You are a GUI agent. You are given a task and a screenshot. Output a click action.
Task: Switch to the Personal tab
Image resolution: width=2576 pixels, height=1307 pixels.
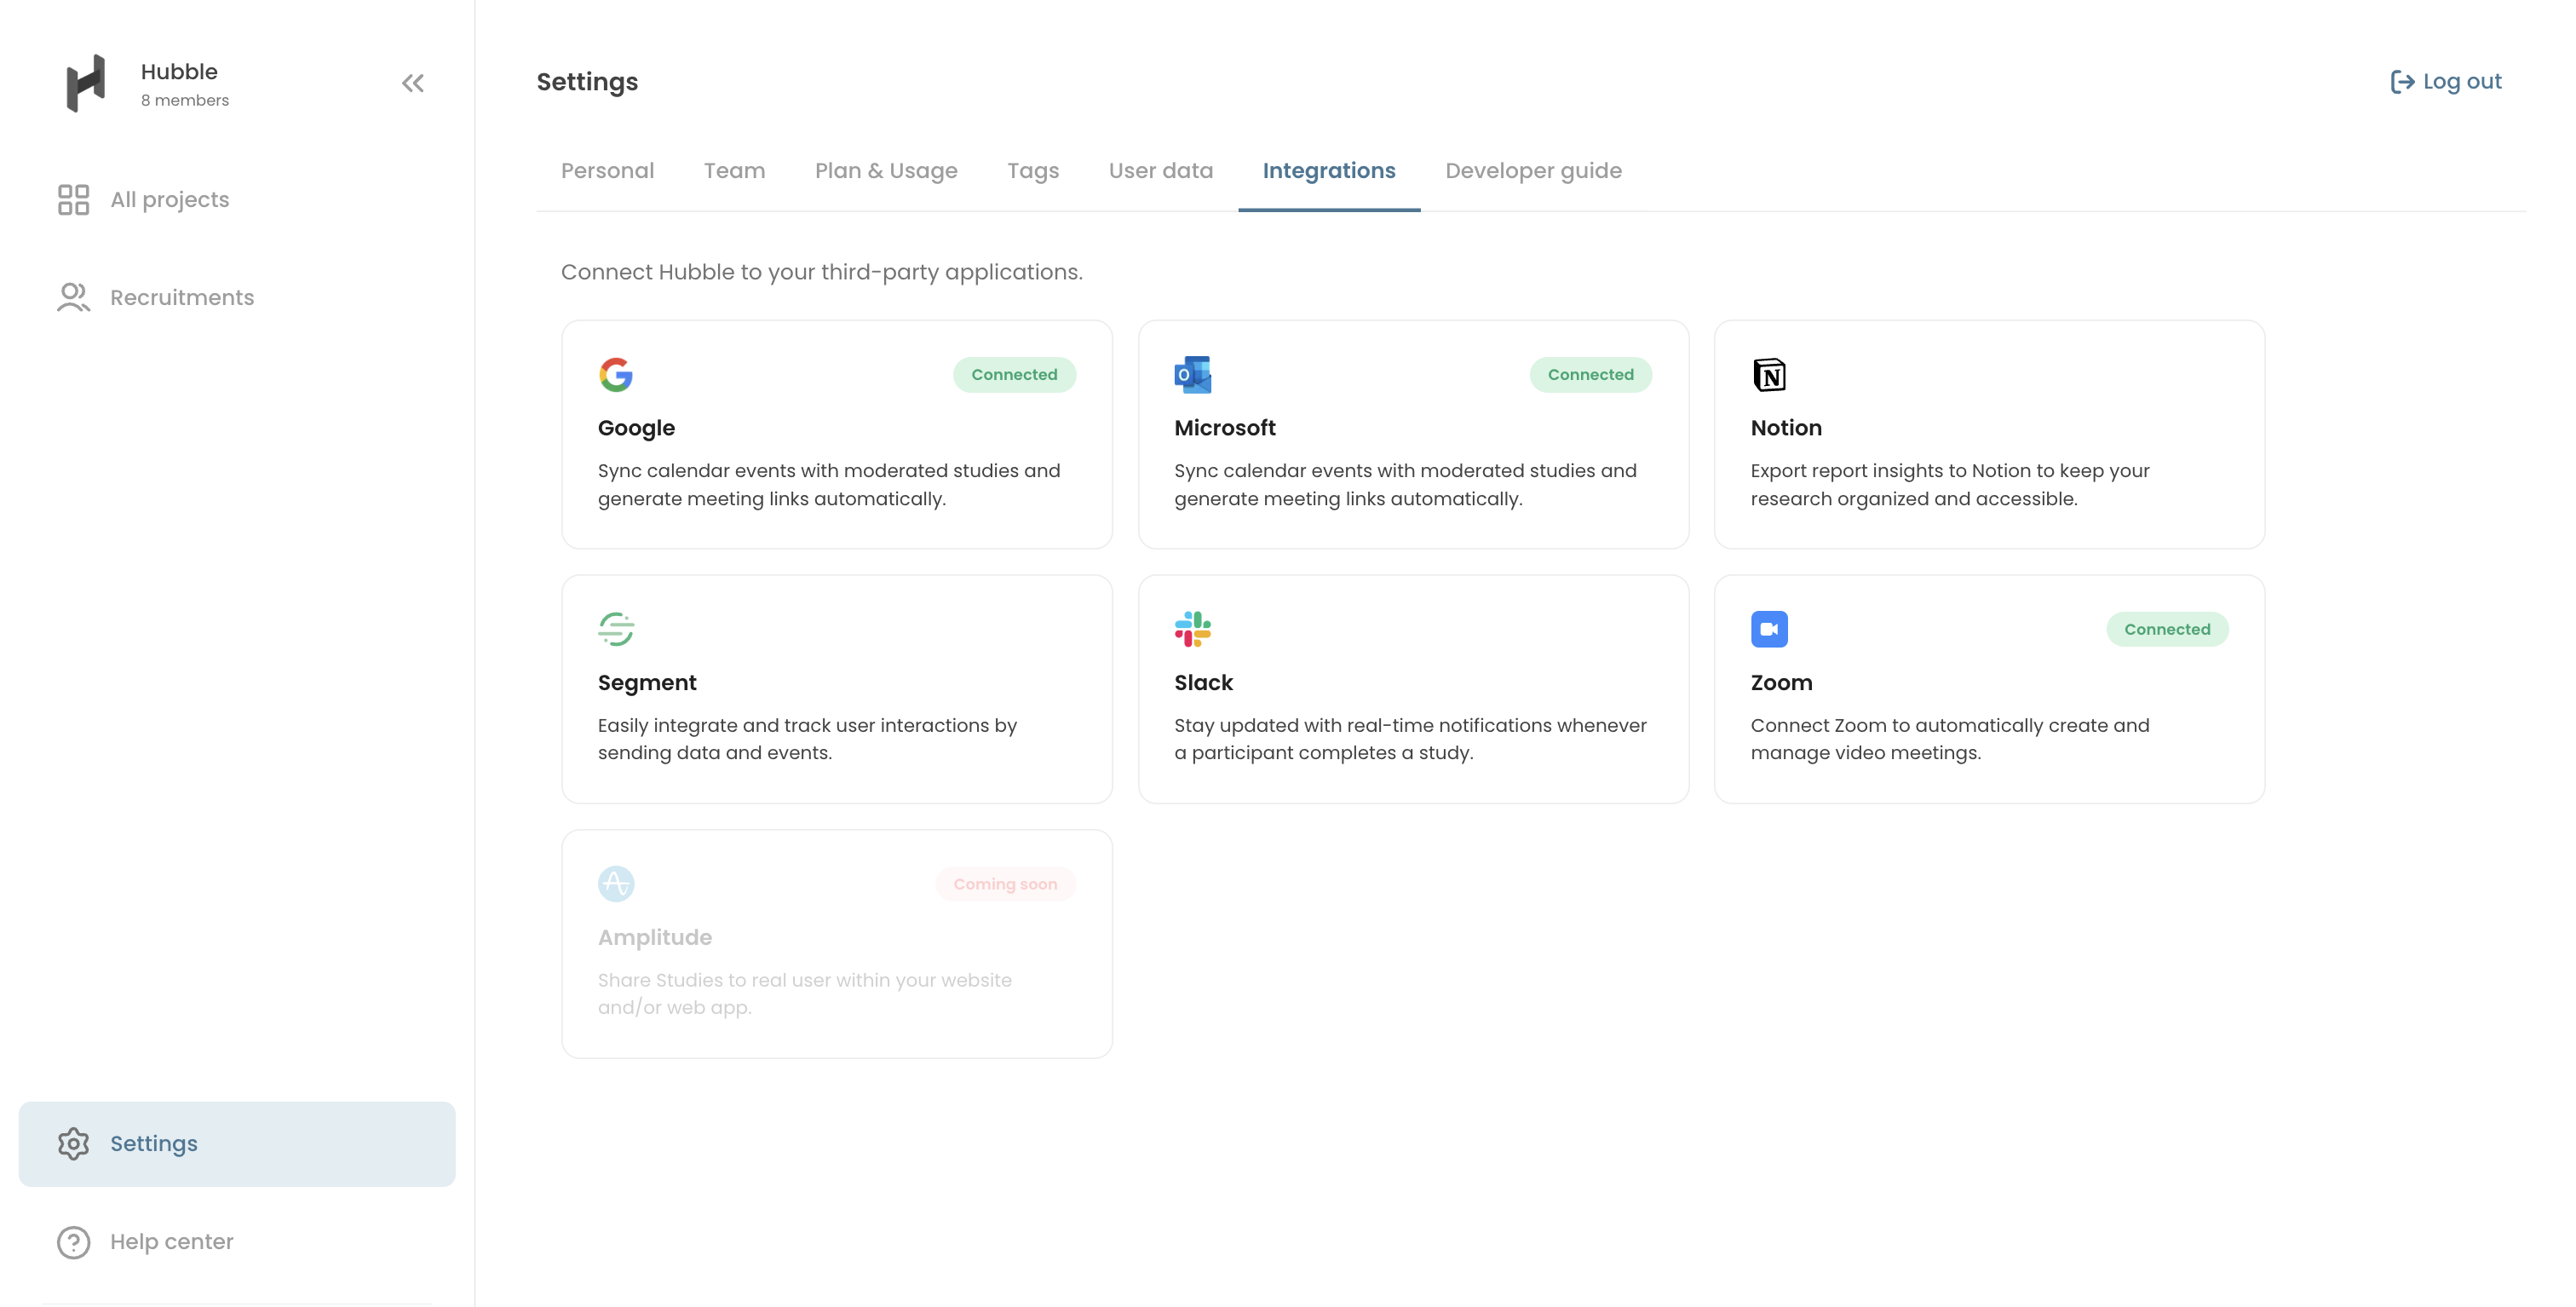coord(607,171)
